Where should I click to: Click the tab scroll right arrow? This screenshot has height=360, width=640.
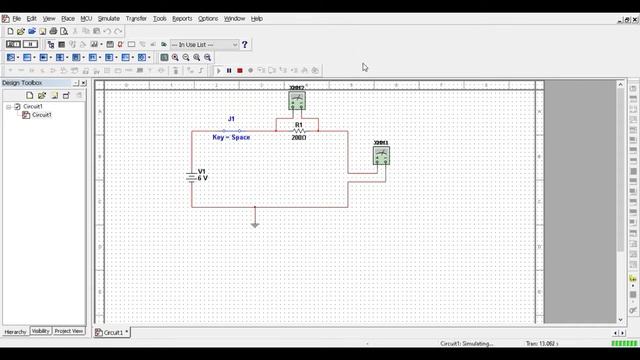(622, 333)
